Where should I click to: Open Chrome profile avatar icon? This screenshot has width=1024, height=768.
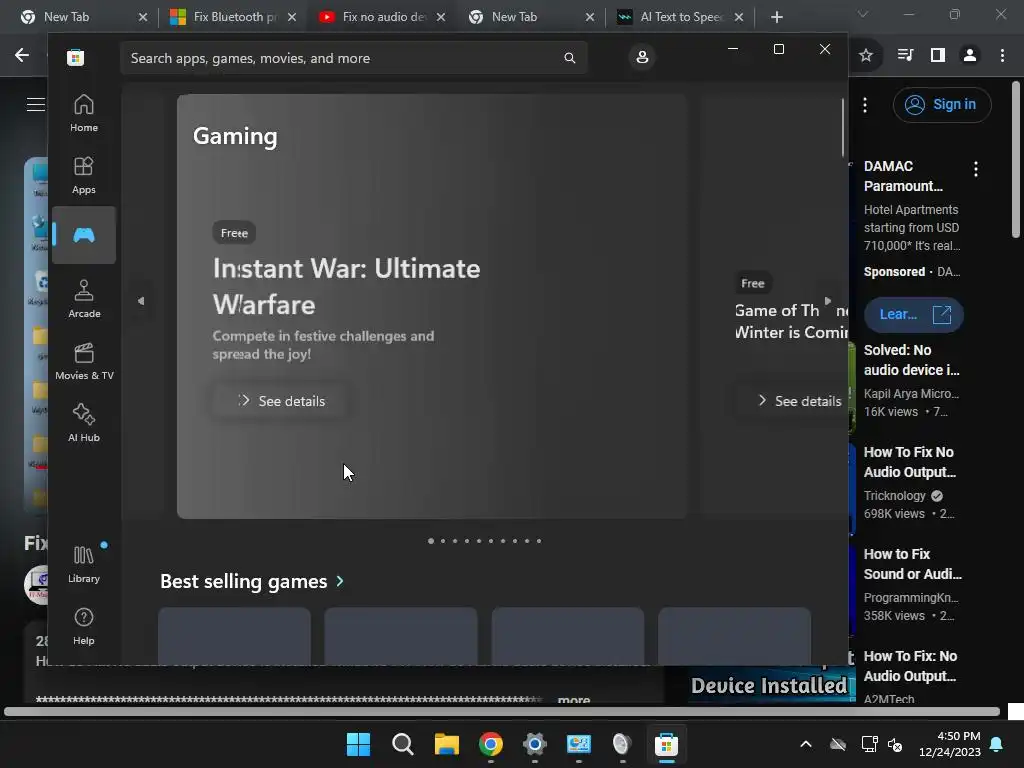coord(970,56)
